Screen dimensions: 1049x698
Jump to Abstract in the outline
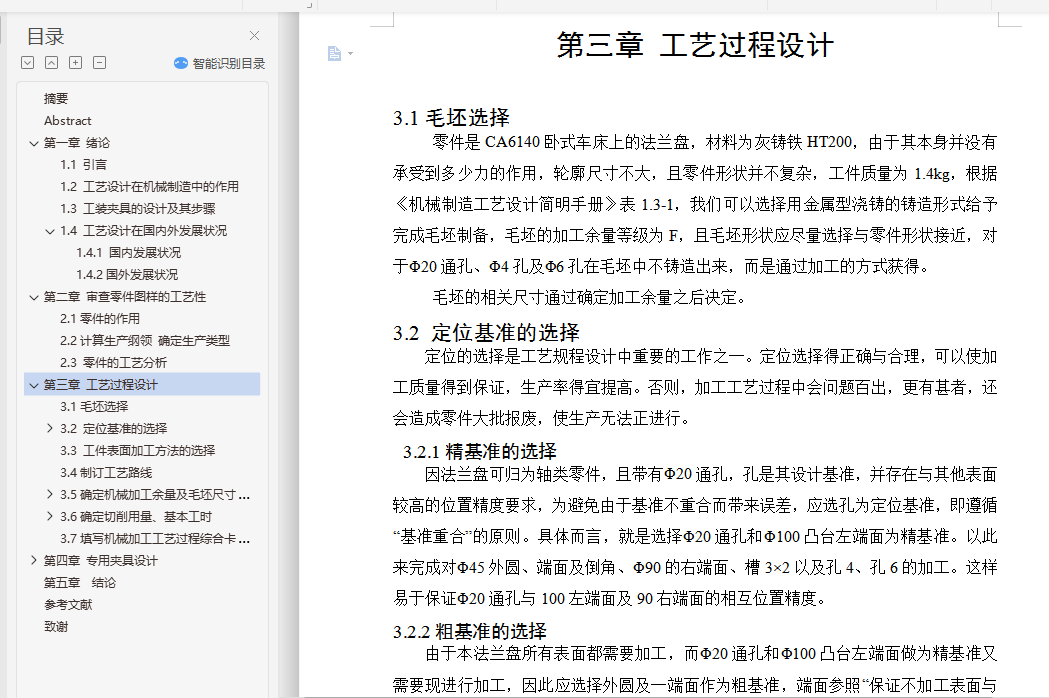pos(68,121)
